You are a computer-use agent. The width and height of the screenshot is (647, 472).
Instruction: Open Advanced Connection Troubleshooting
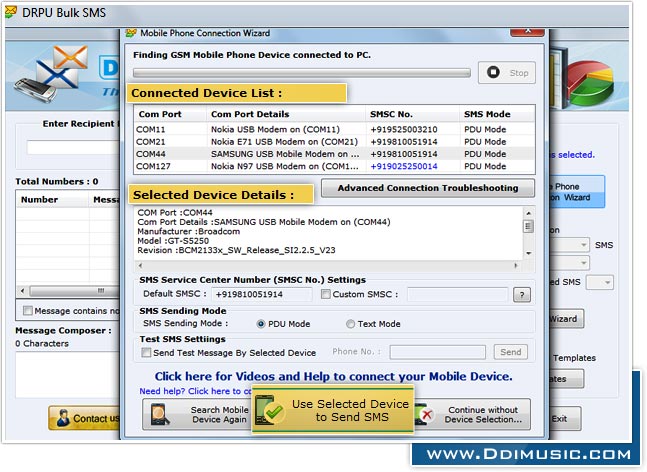[427, 188]
